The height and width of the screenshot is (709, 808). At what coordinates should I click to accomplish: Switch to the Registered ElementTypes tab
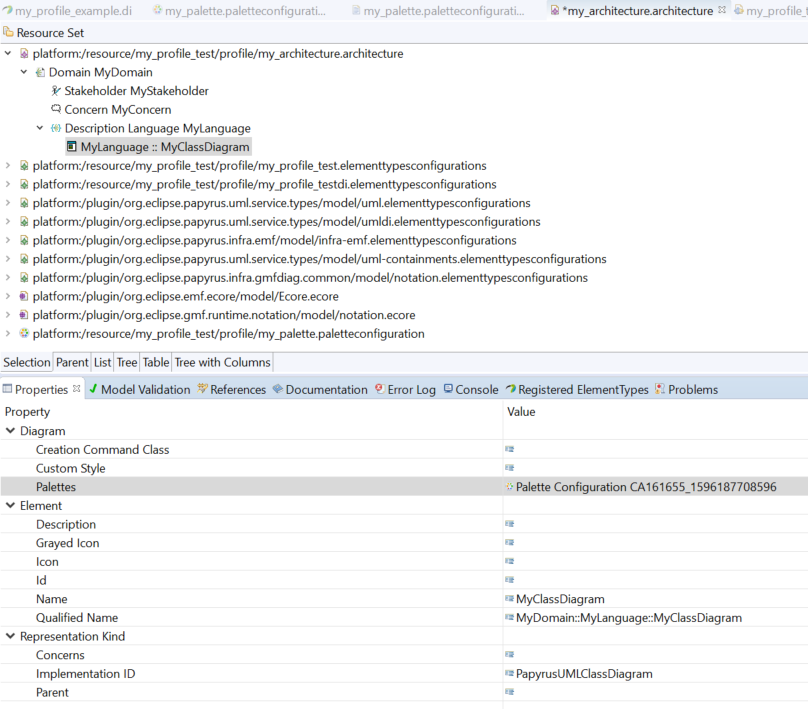tap(577, 390)
